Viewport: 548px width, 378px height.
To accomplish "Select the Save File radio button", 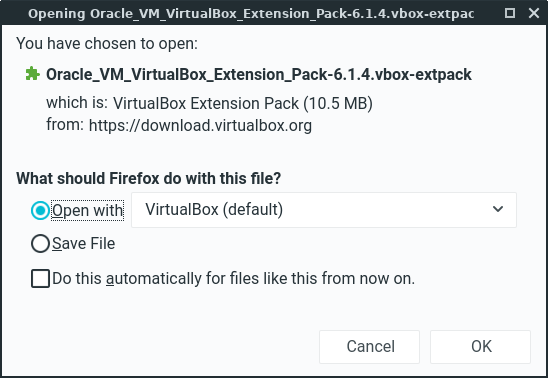I will tap(40, 243).
